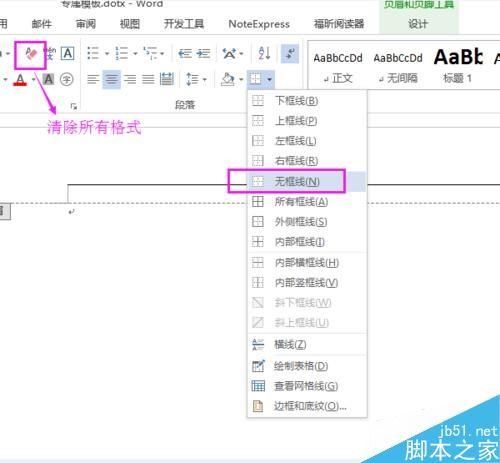Open the 福昕阅读器 tab
The height and width of the screenshot is (463, 500).
click(x=339, y=24)
